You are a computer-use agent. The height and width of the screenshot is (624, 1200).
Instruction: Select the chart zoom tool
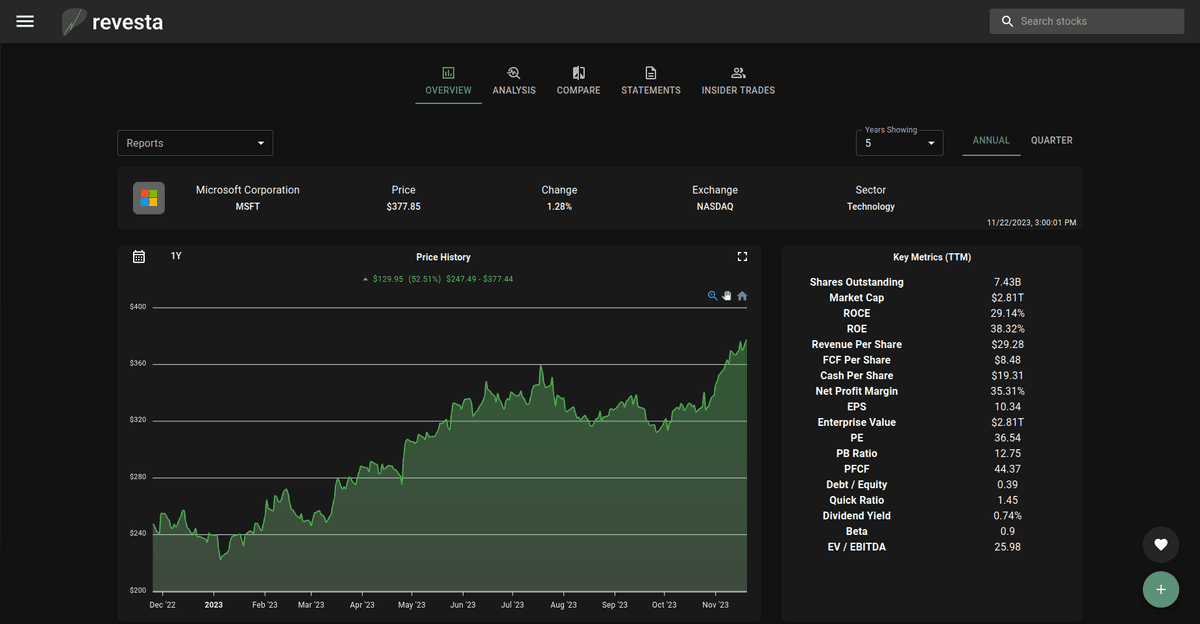713,296
